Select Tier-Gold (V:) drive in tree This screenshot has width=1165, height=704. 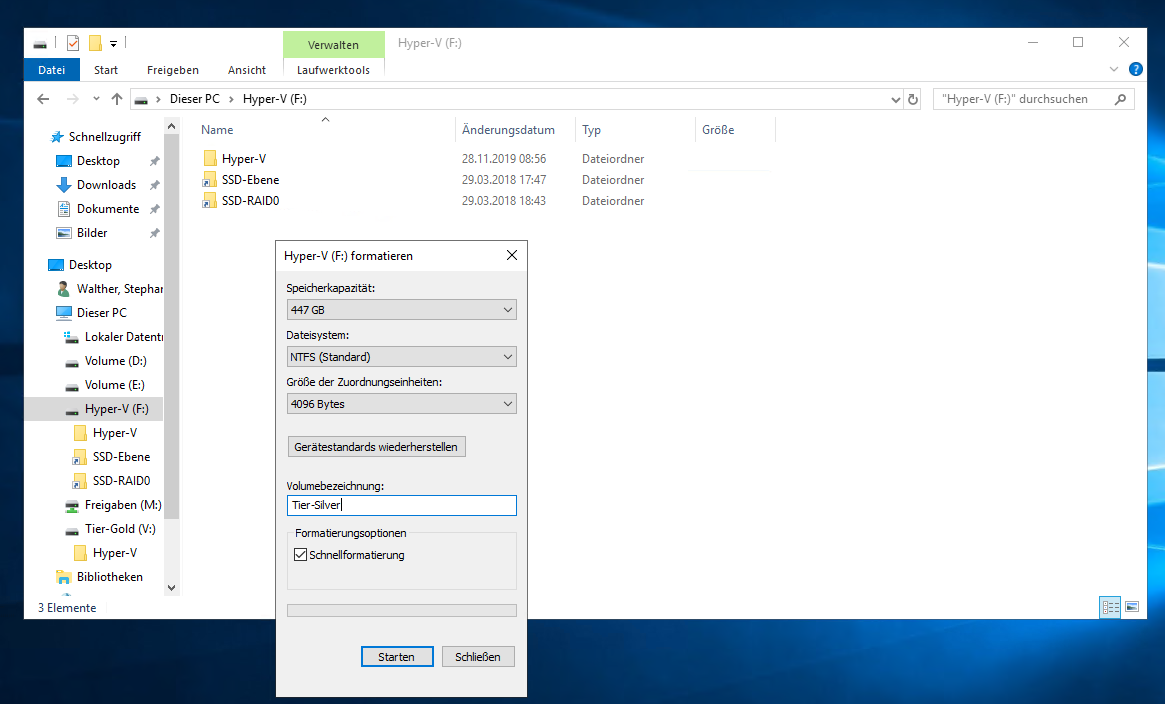[120, 529]
